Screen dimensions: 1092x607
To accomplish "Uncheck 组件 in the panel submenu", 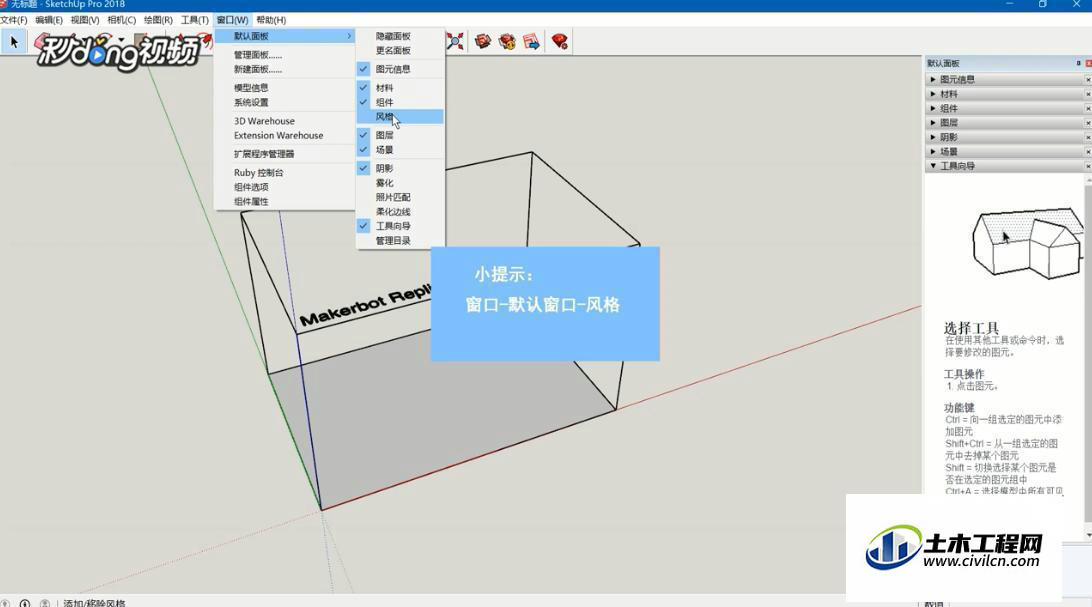I will [x=400, y=102].
